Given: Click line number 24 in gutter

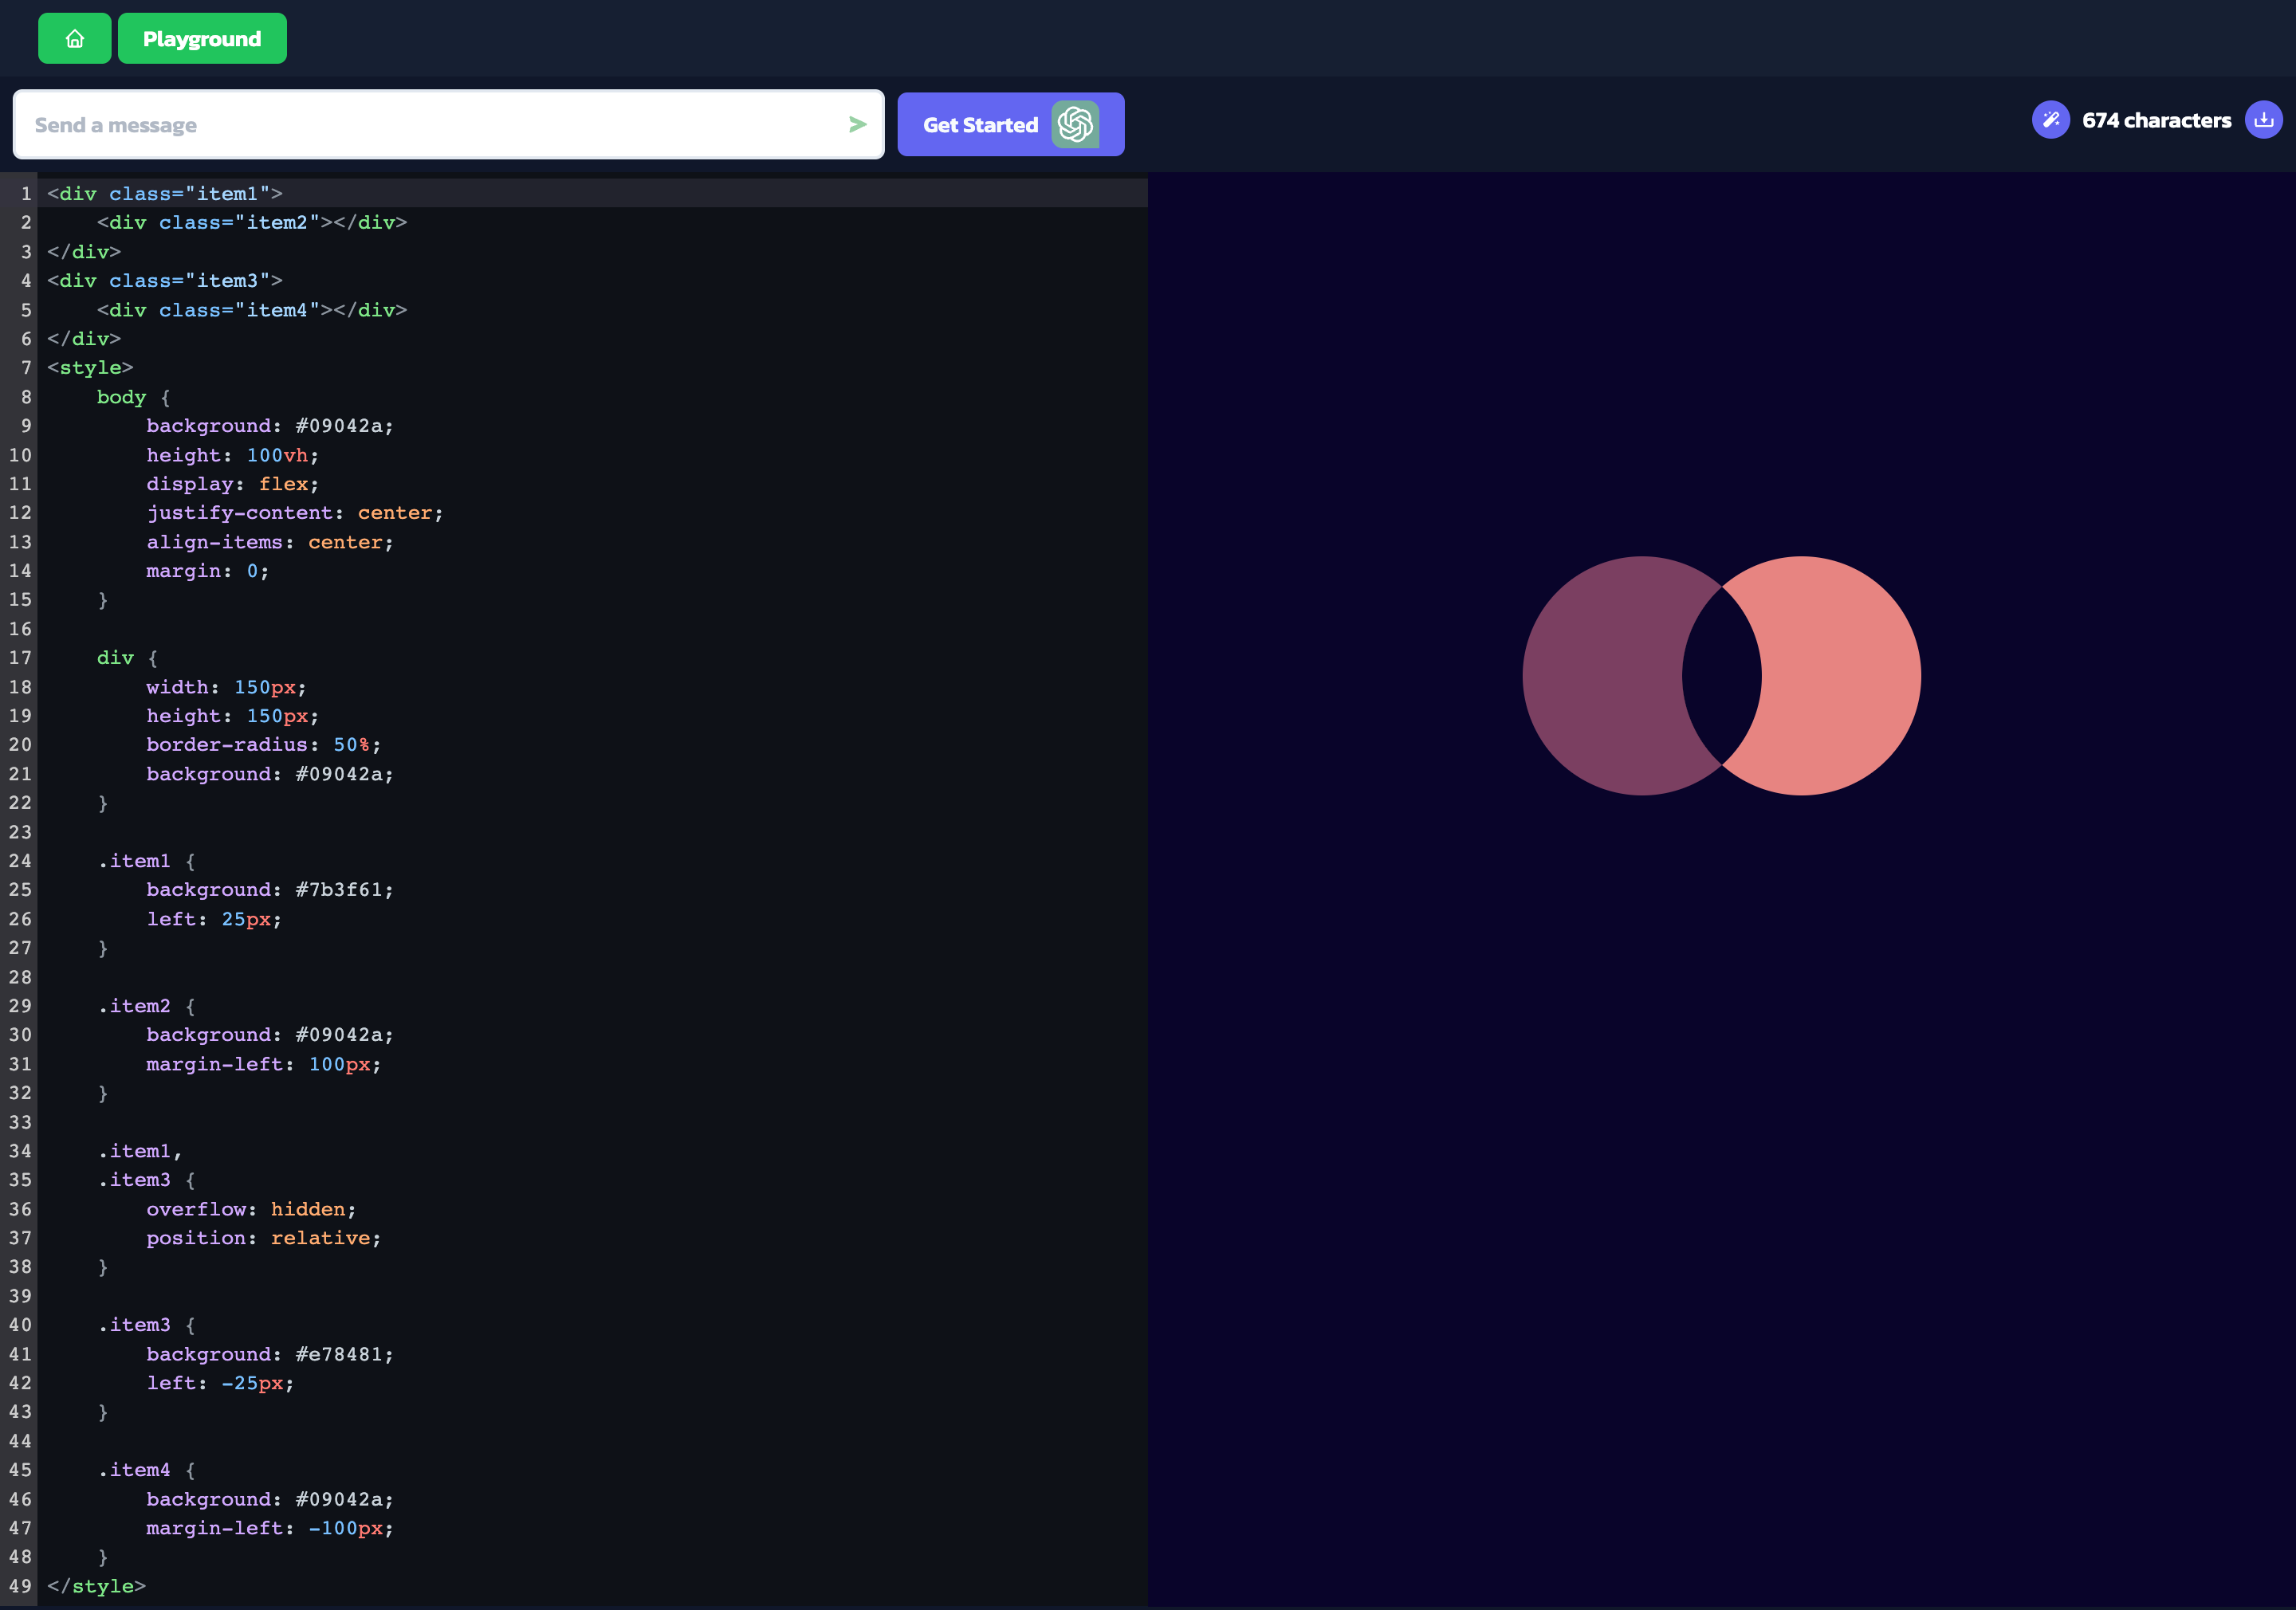Looking at the screenshot, I should click(20, 861).
